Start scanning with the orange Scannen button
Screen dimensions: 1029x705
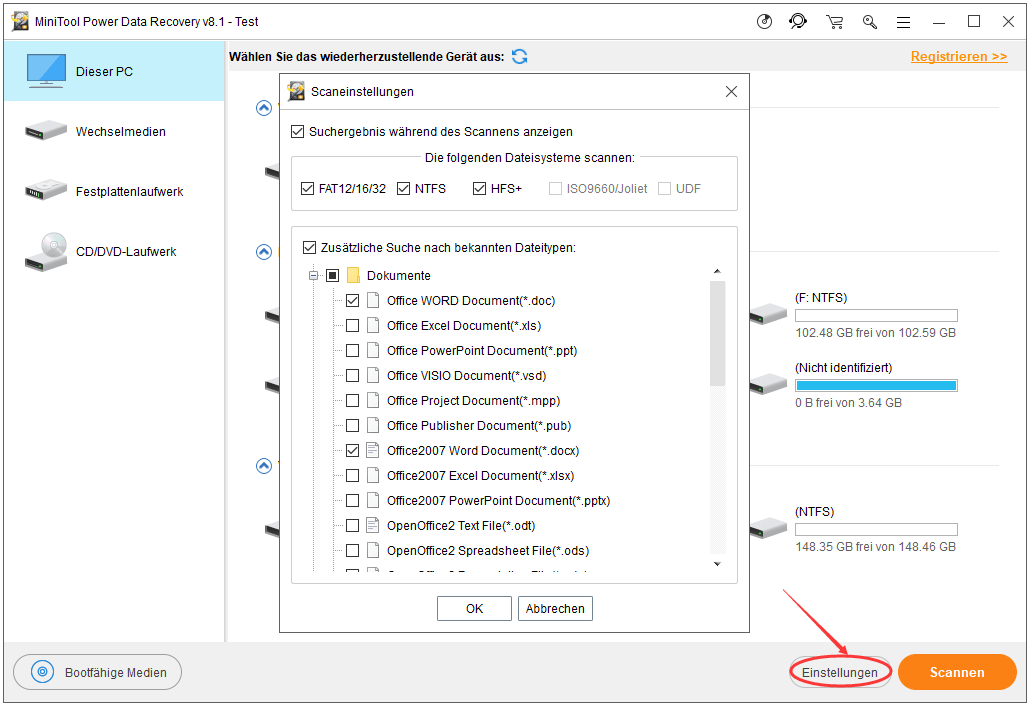point(957,672)
